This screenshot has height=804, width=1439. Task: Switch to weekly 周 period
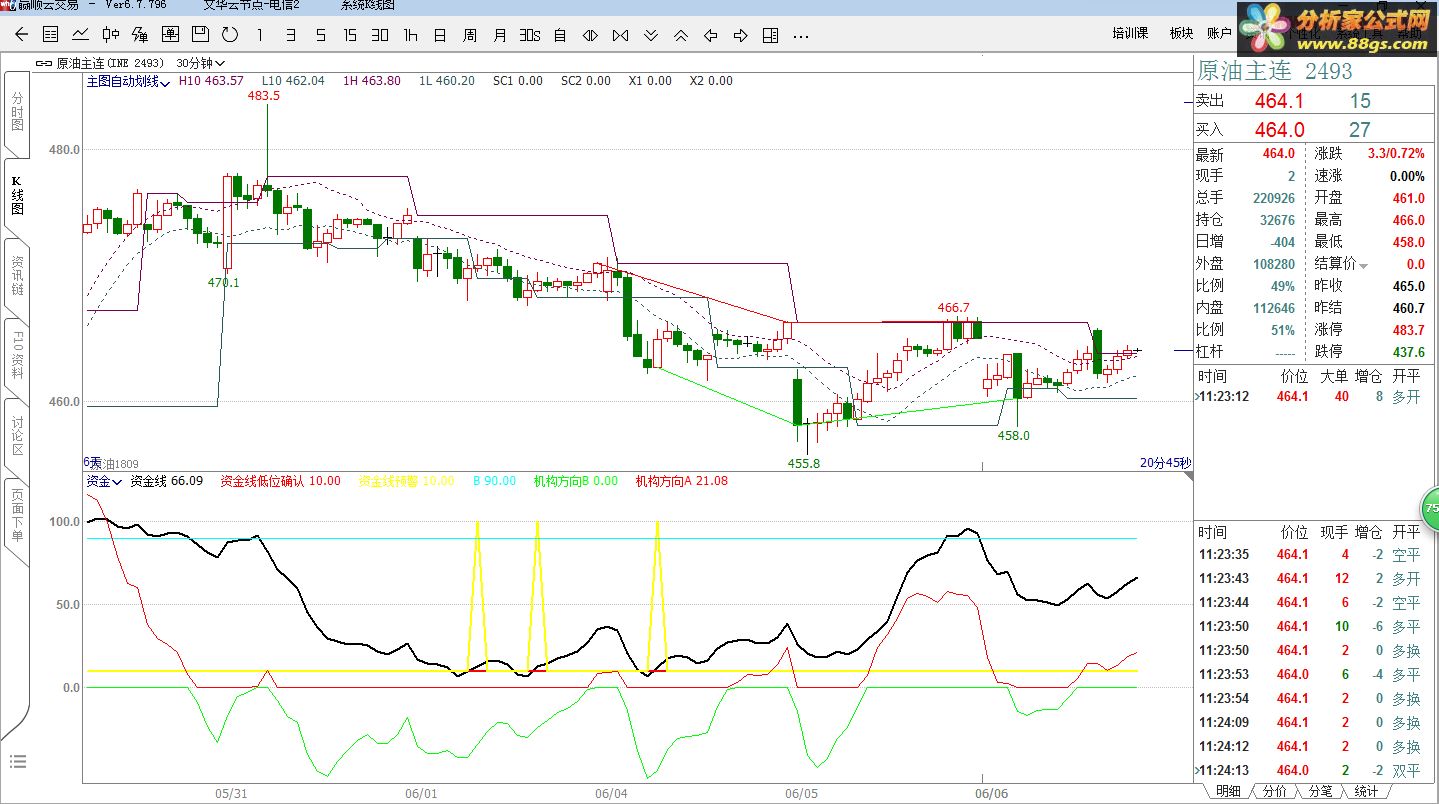(470, 35)
